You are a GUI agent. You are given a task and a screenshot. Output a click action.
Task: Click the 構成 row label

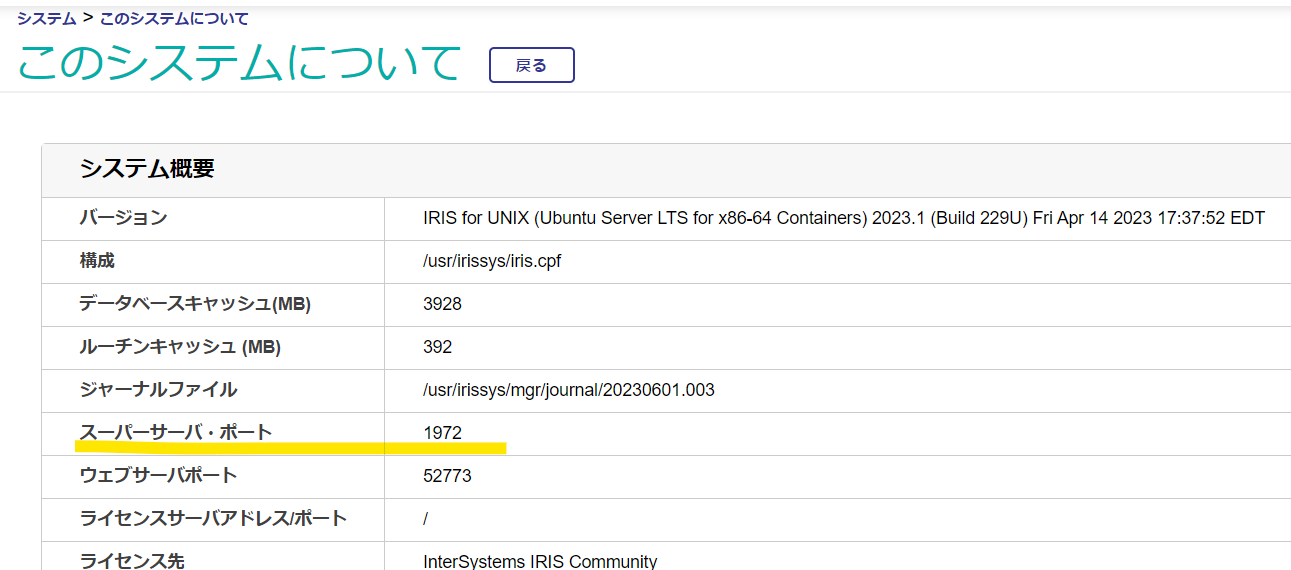tap(97, 261)
